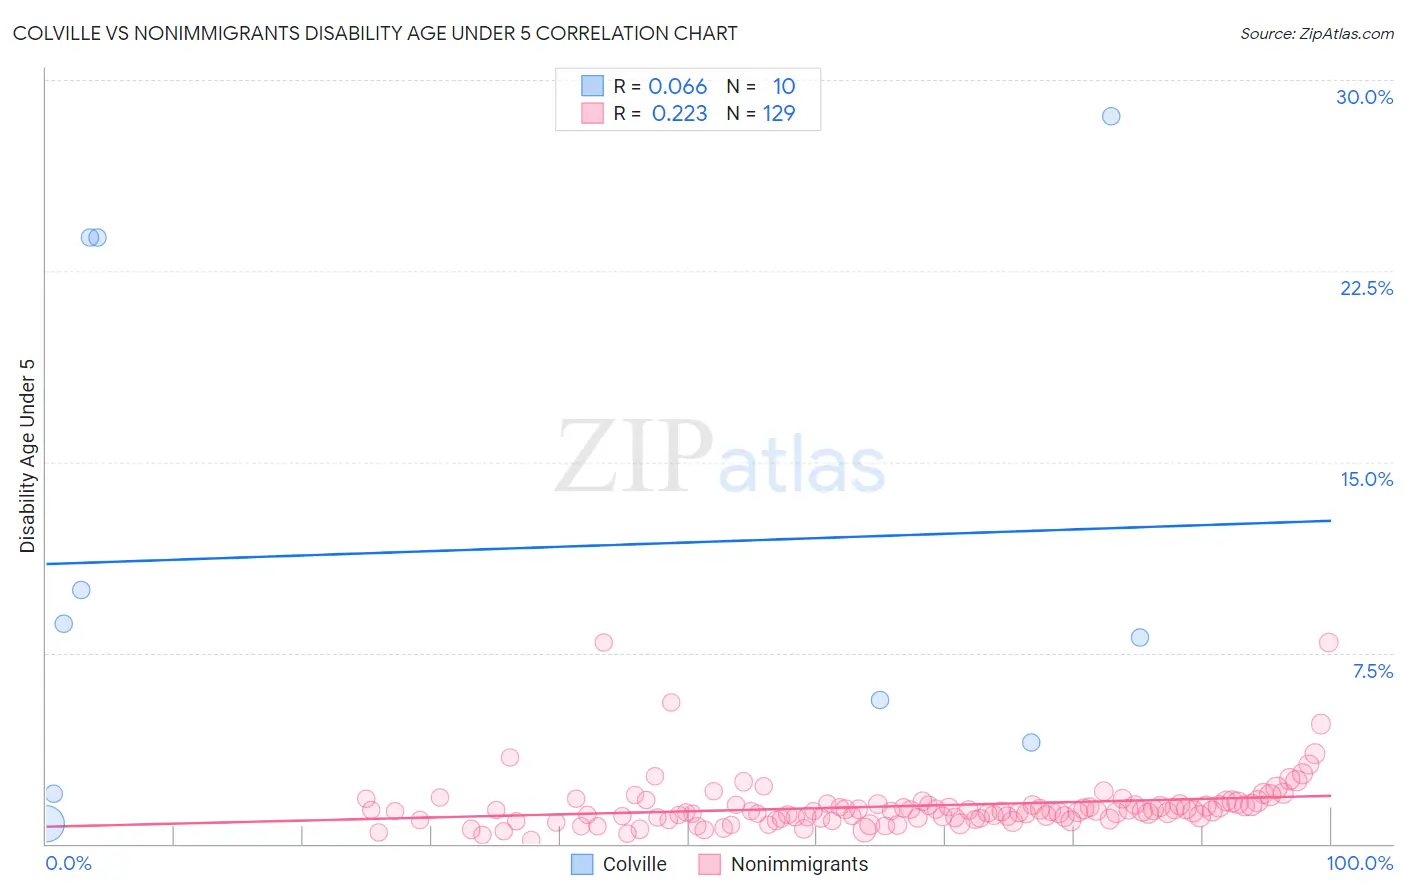This screenshot has width=1406, height=892.
Task: Click the 100.0% x-axis label
Action: [x=1360, y=863]
